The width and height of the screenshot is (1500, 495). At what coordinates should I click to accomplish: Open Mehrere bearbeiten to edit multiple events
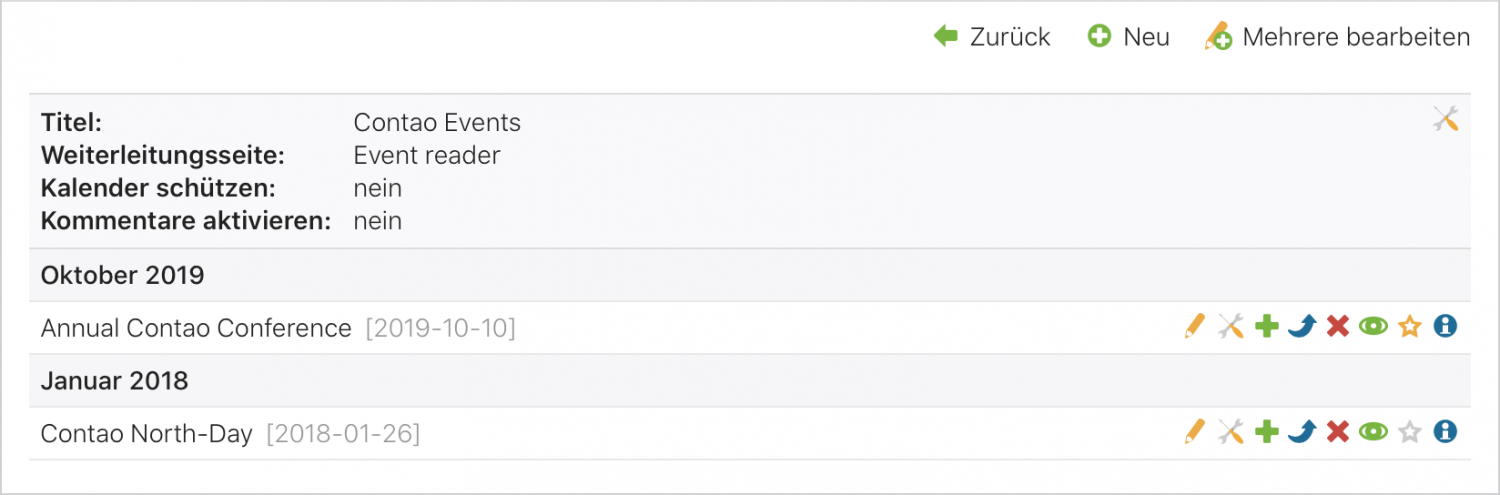[x=1338, y=37]
